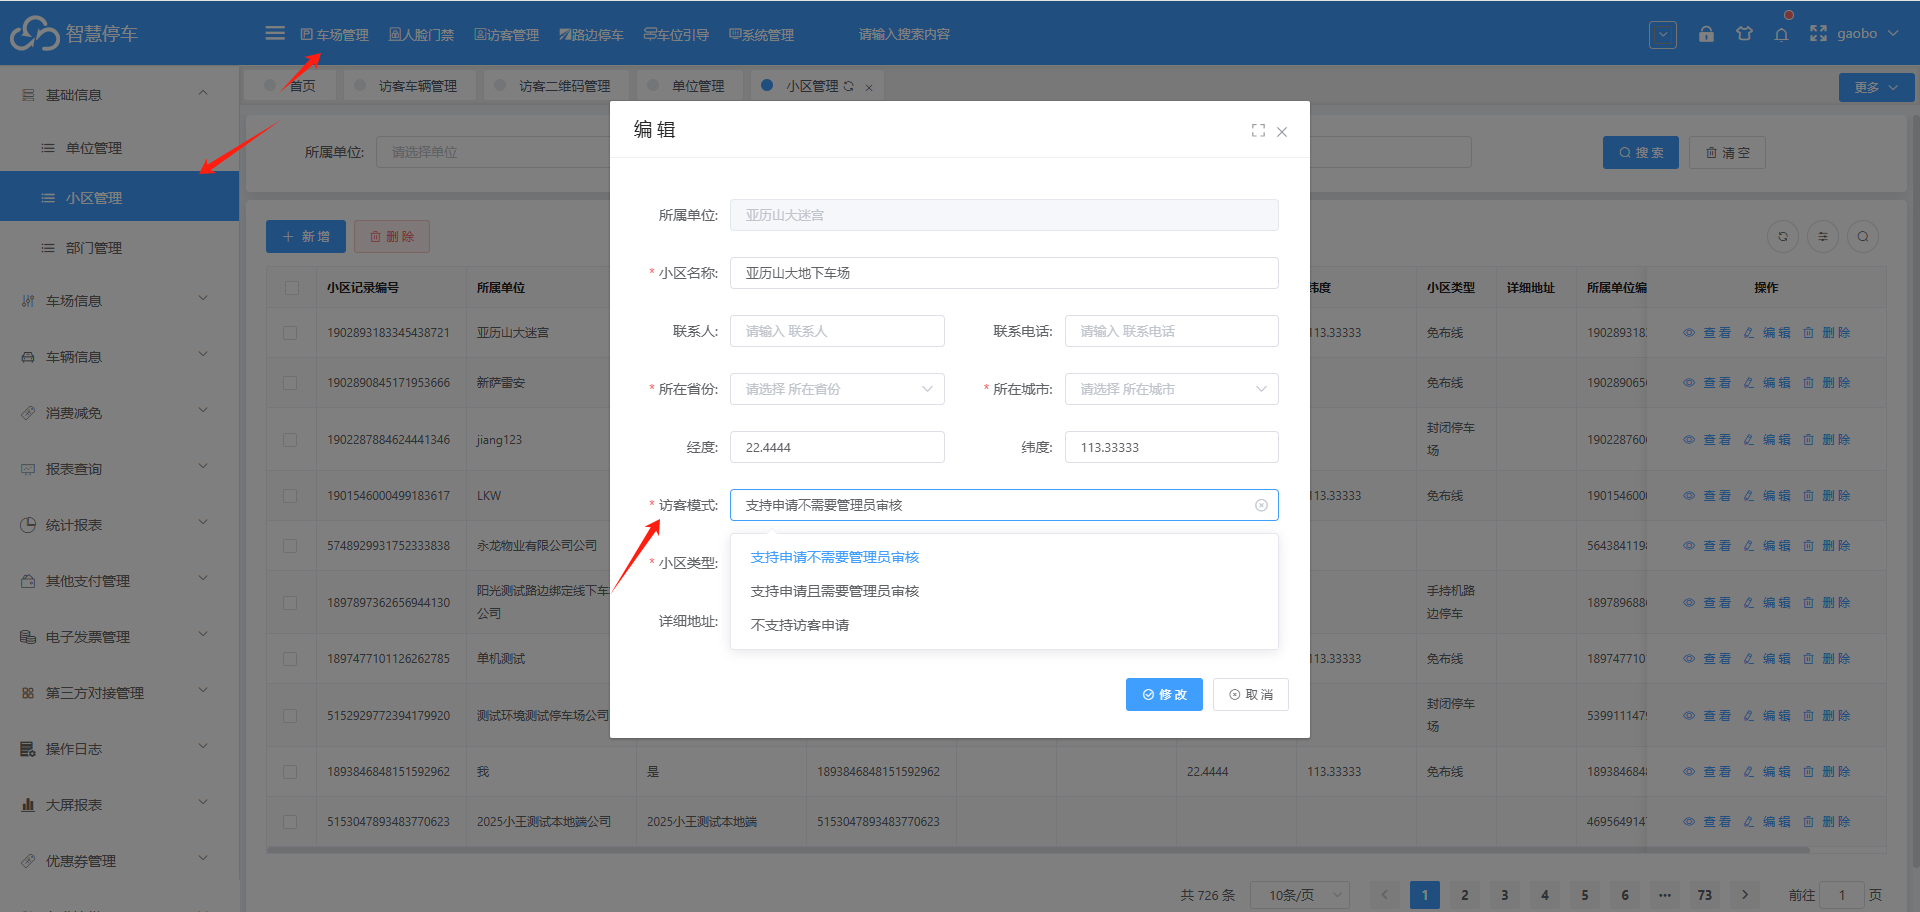This screenshot has width=1920, height=912.
Task: Go to page 3
Action: point(1505,895)
